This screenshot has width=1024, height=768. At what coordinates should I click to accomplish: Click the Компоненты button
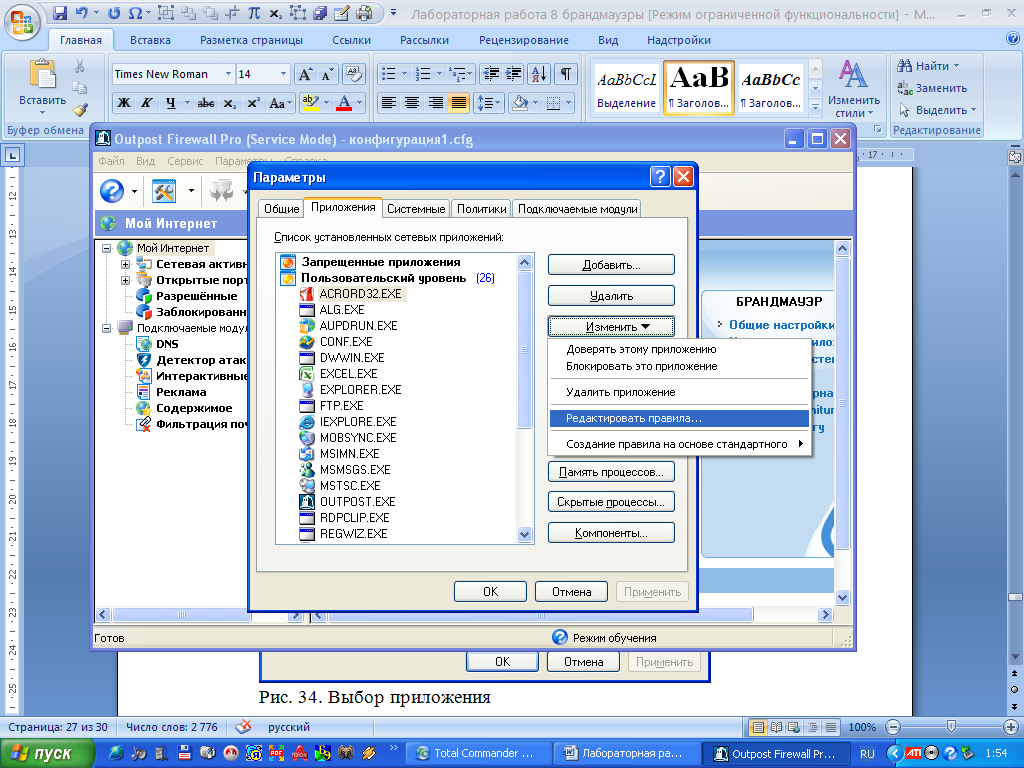[x=611, y=533]
